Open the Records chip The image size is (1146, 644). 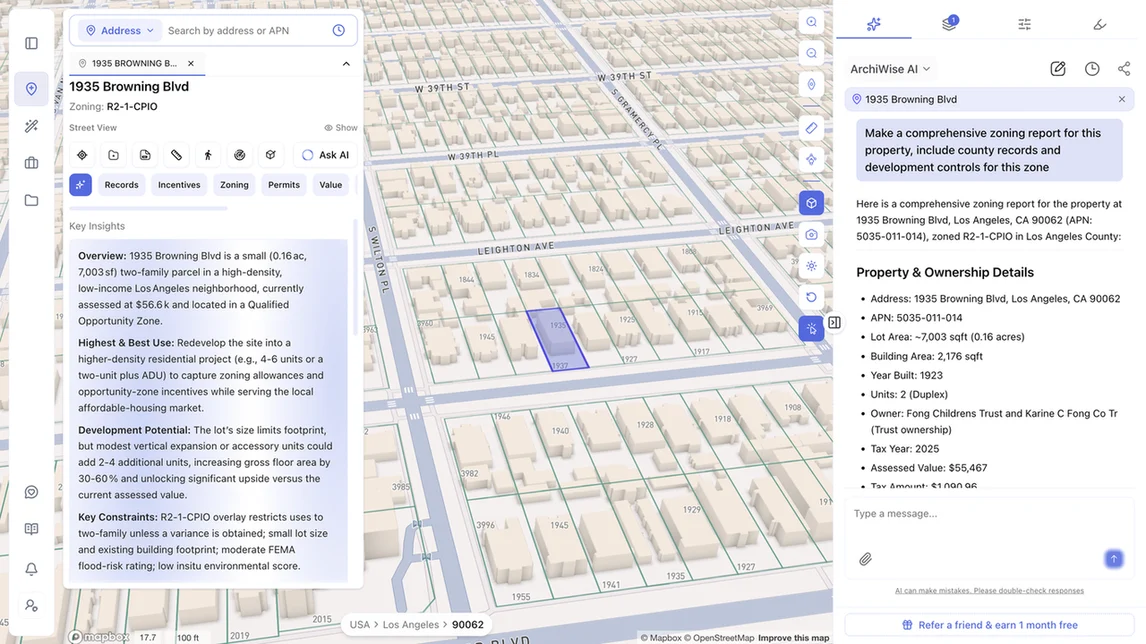pyautogui.click(x=121, y=185)
